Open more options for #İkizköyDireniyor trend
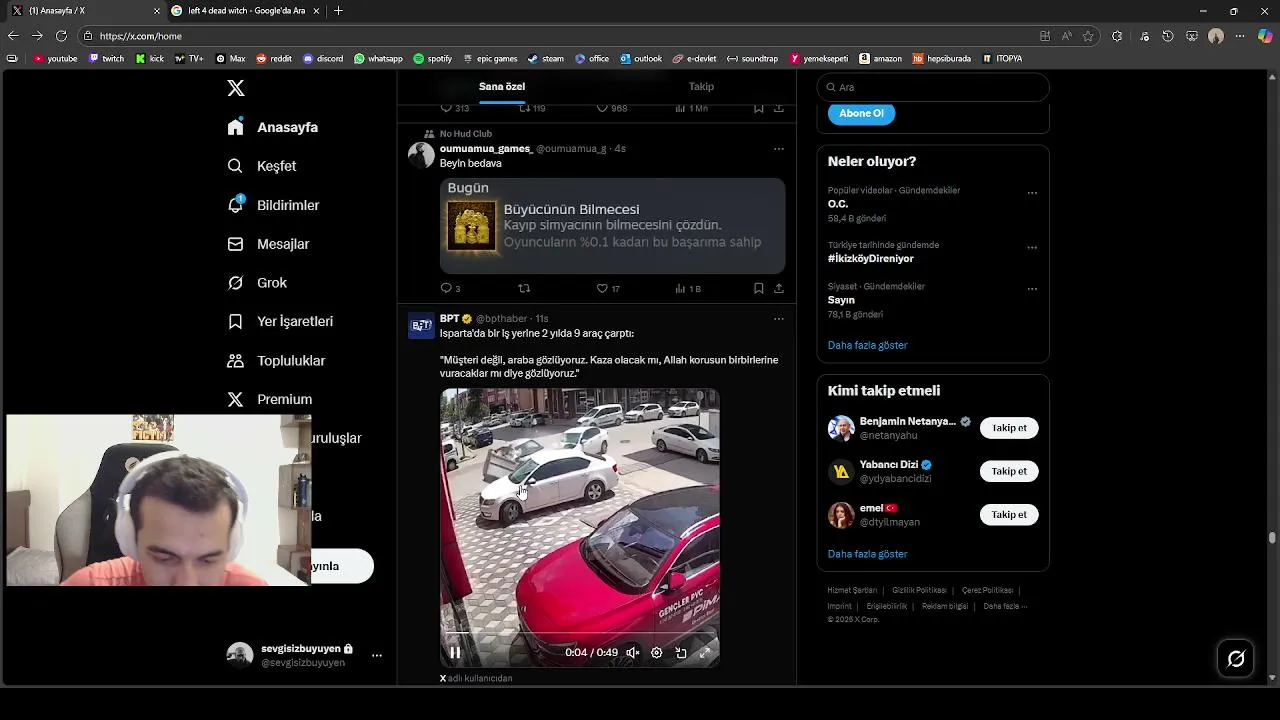The image size is (1280, 720). pyautogui.click(x=1032, y=248)
